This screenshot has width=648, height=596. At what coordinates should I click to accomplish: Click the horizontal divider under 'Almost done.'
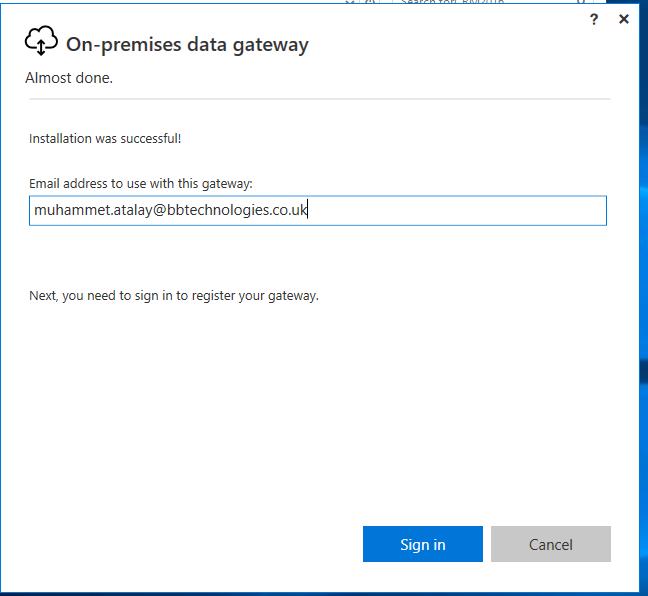(x=318, y=99)
